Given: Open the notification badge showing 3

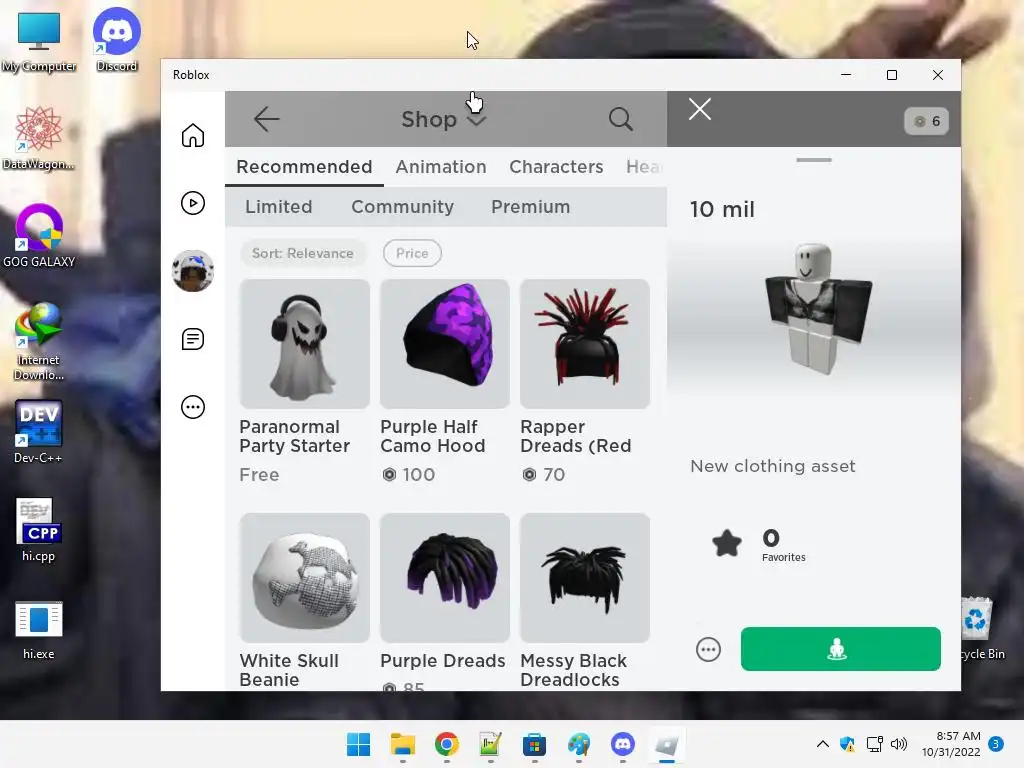Looking at the screenshot, I should pos(996,744).
